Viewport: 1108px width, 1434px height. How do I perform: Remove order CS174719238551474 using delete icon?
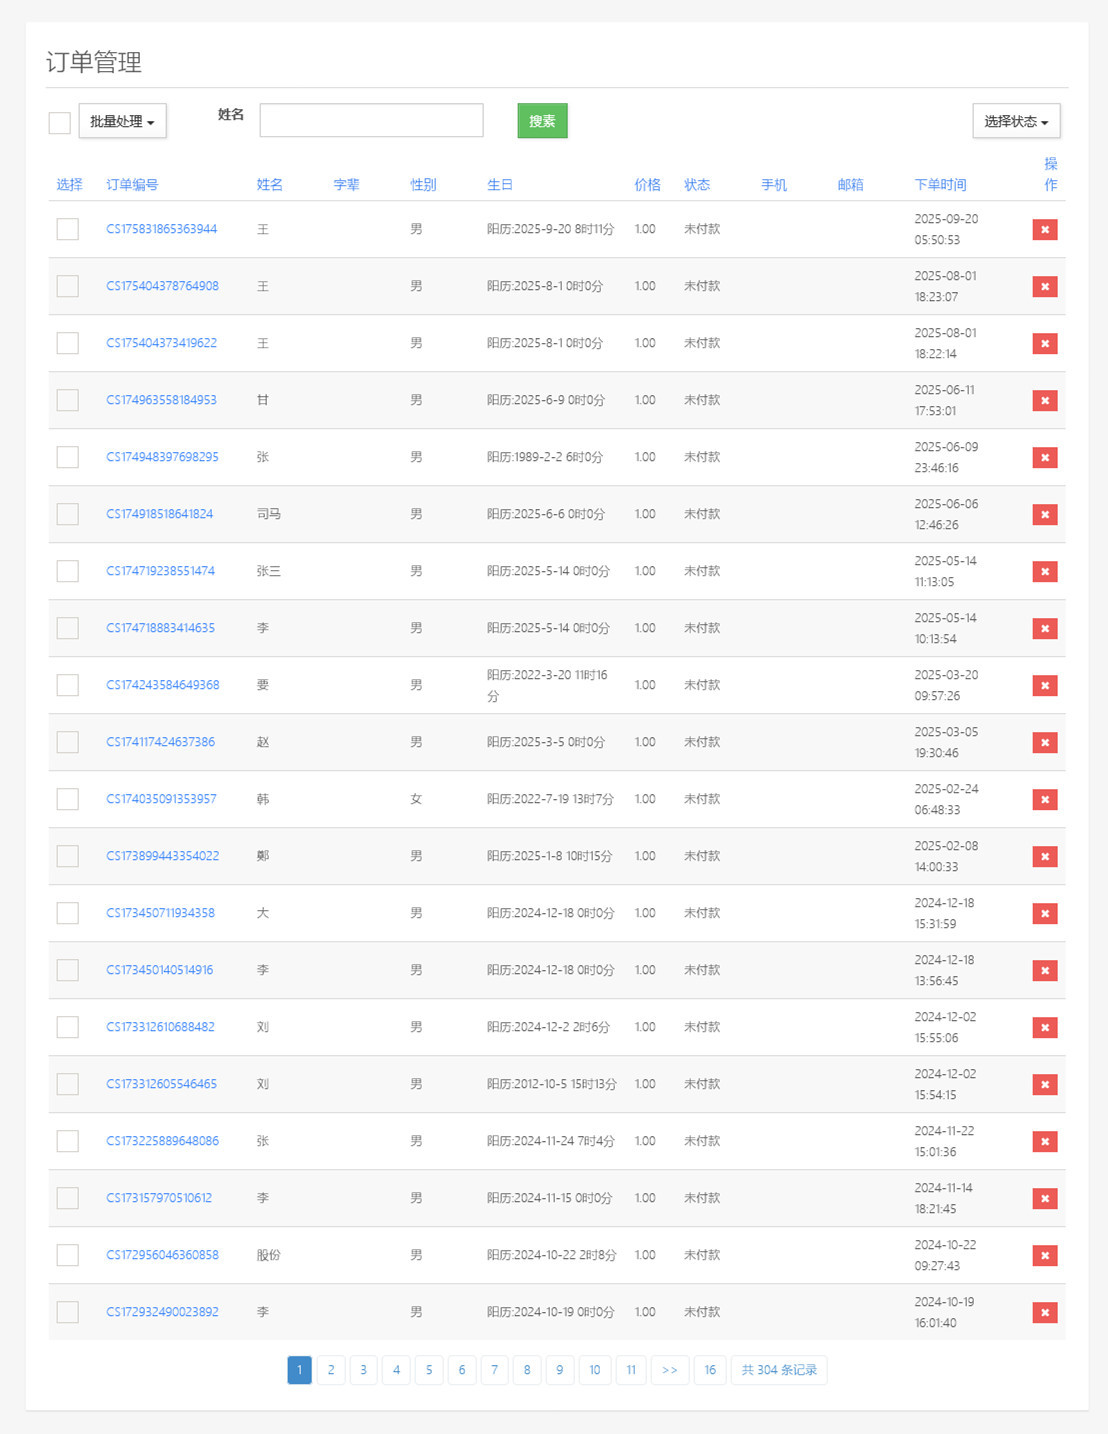(1044, 572)
